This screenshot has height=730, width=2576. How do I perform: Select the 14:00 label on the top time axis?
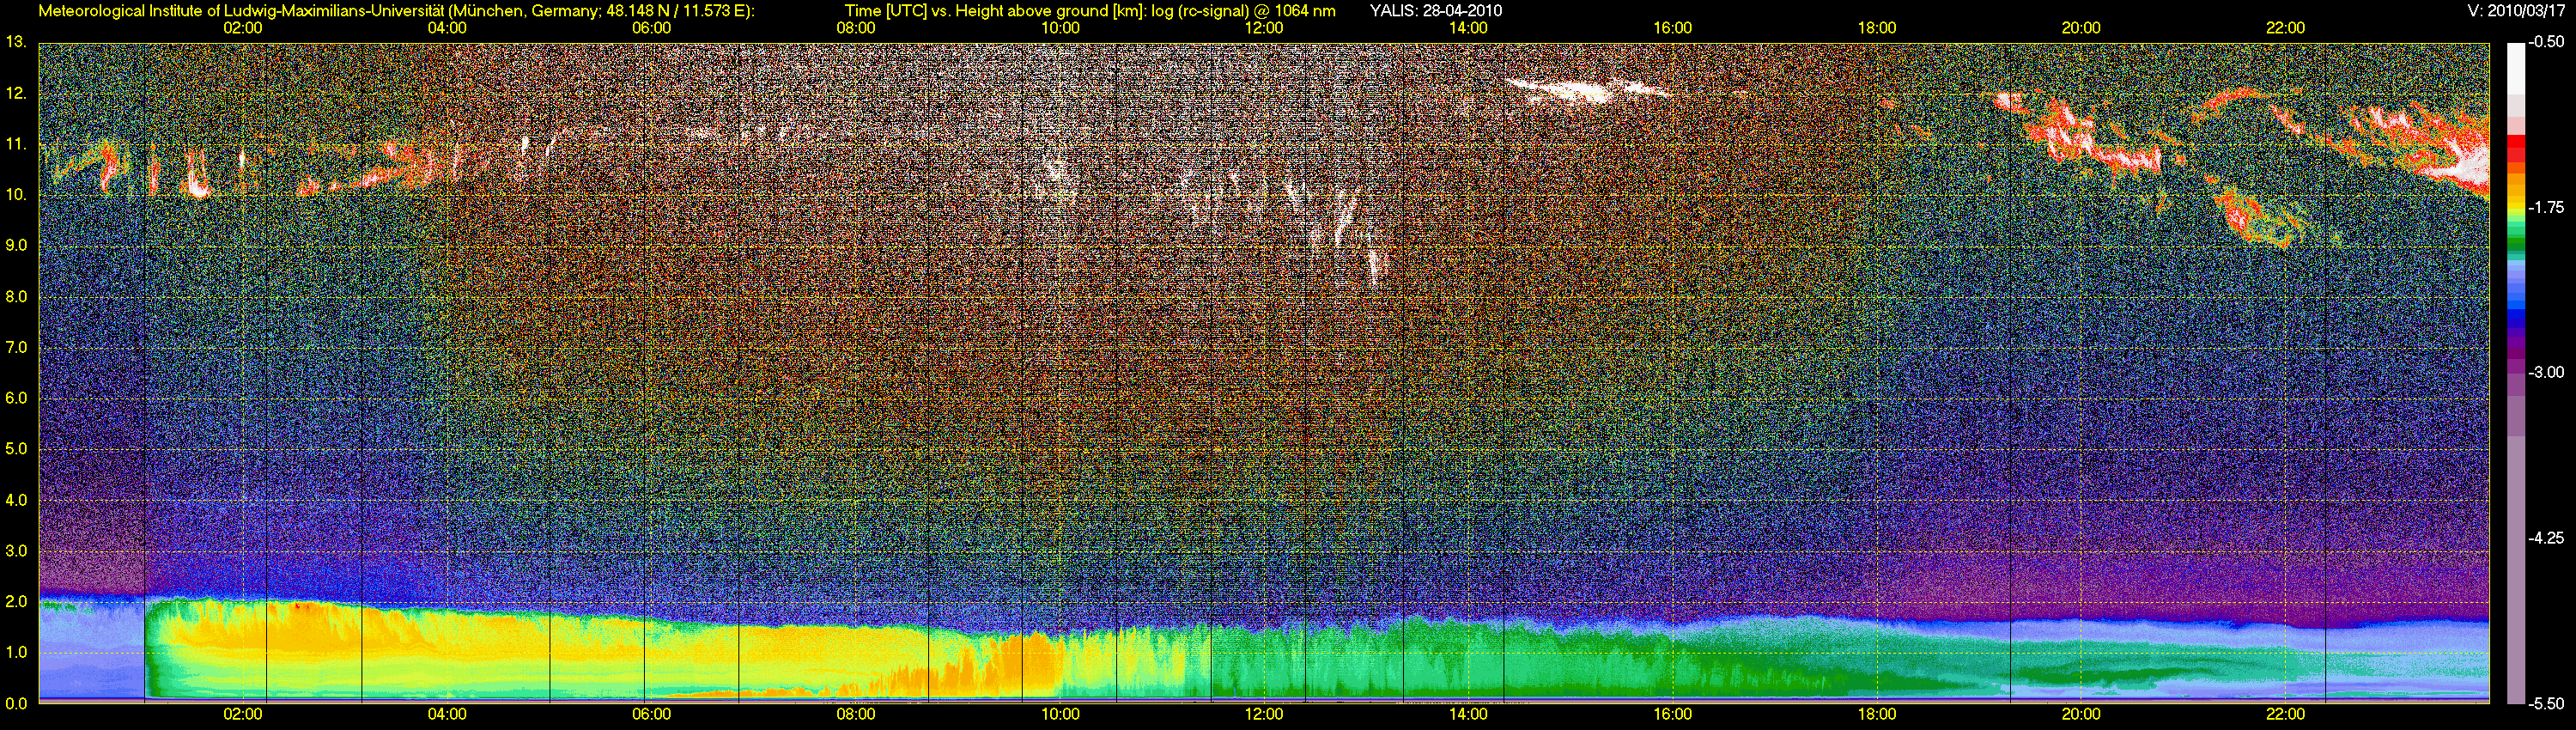(1468, 28)
